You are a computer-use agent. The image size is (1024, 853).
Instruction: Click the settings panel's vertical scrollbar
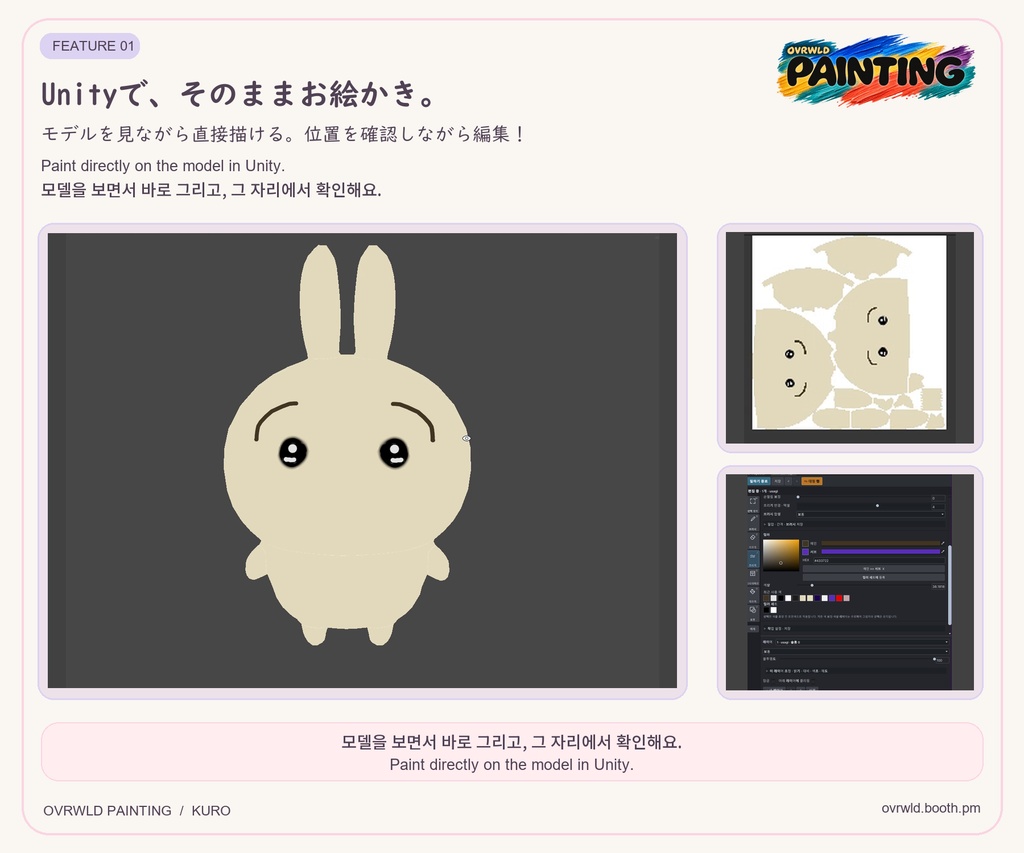[x=949, y=585]
